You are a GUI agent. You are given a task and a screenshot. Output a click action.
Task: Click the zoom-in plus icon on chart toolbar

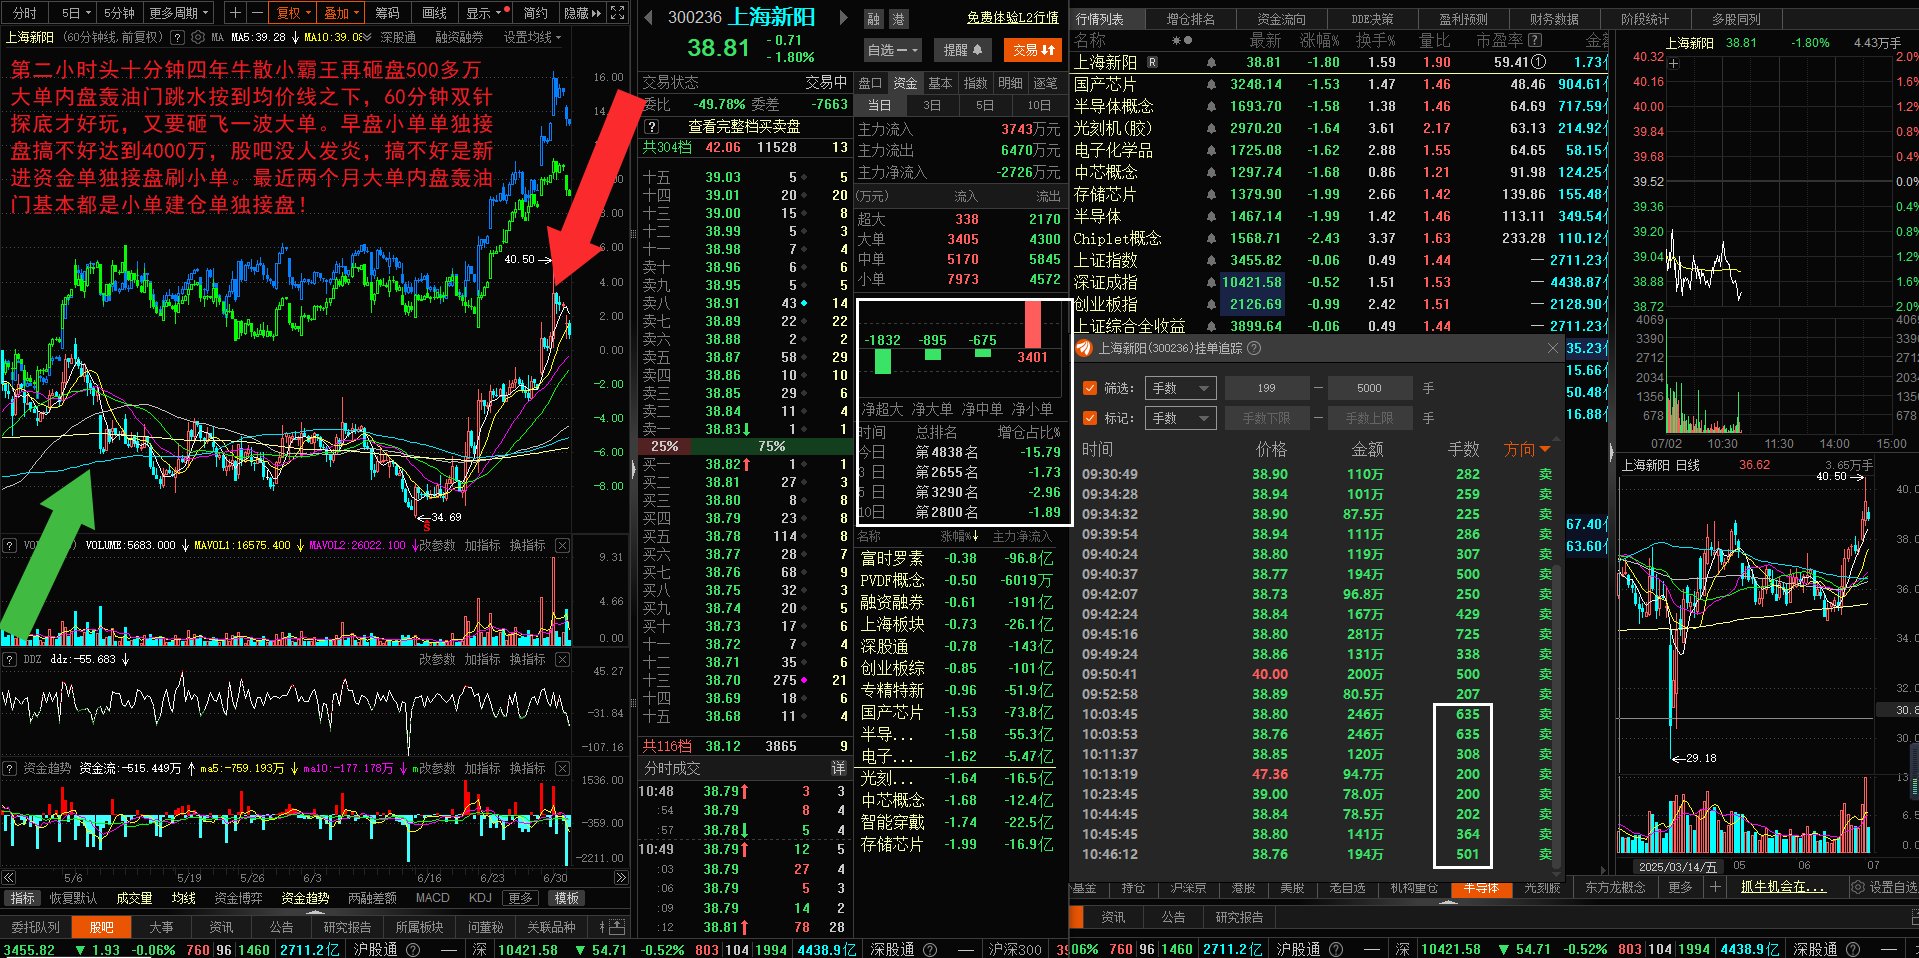236,13
